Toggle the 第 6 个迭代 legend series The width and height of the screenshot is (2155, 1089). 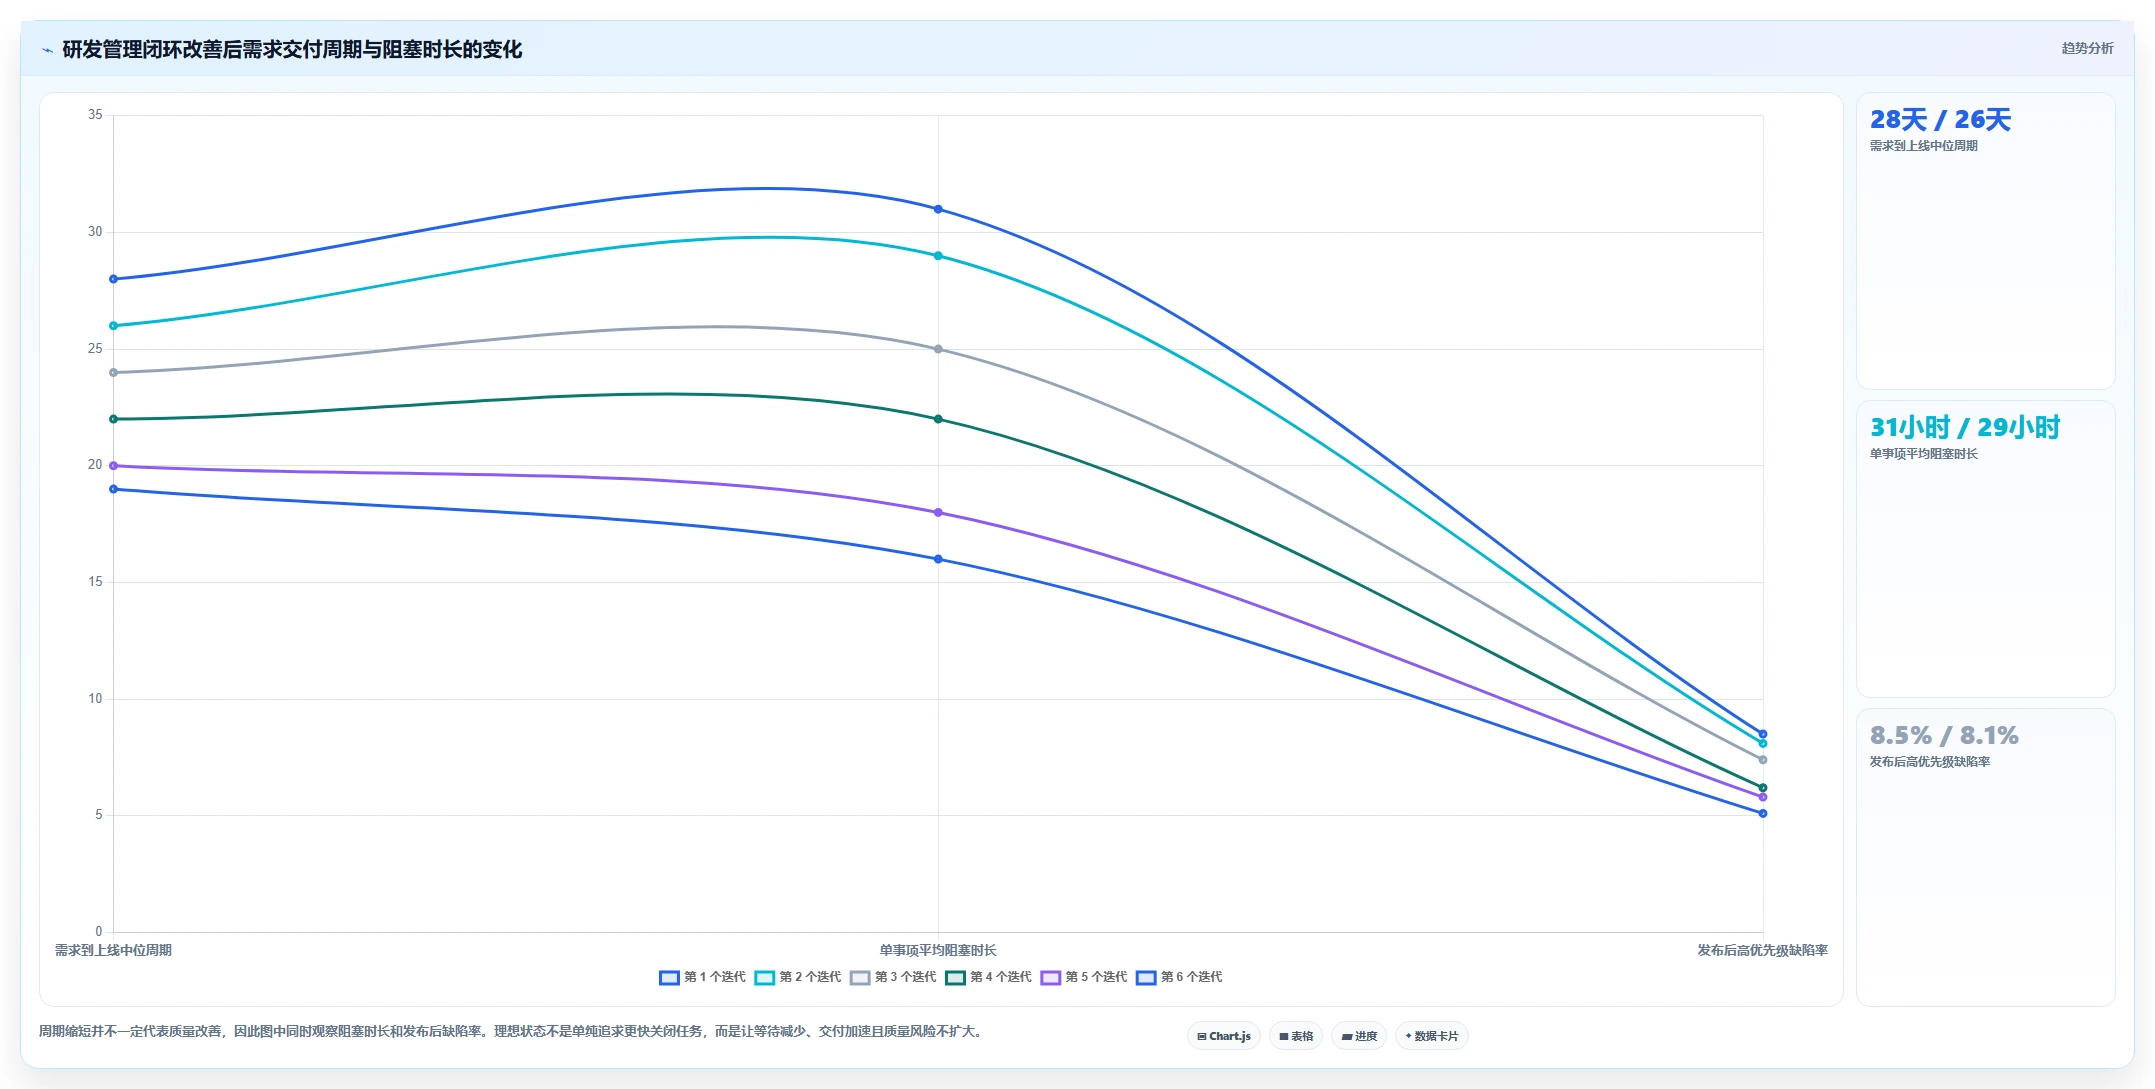pos(1179,977)
